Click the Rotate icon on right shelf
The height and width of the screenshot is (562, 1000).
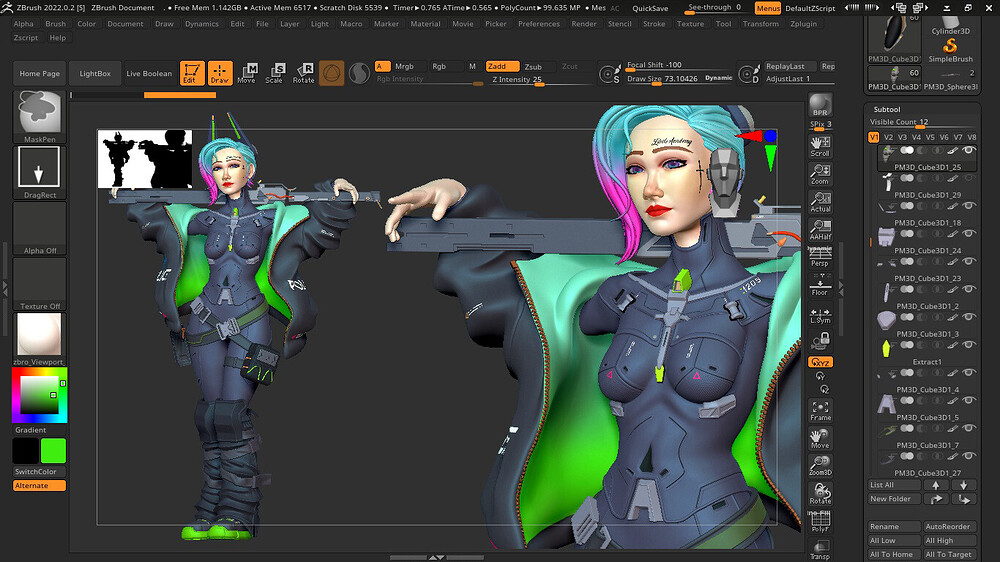tap(820, 494)
